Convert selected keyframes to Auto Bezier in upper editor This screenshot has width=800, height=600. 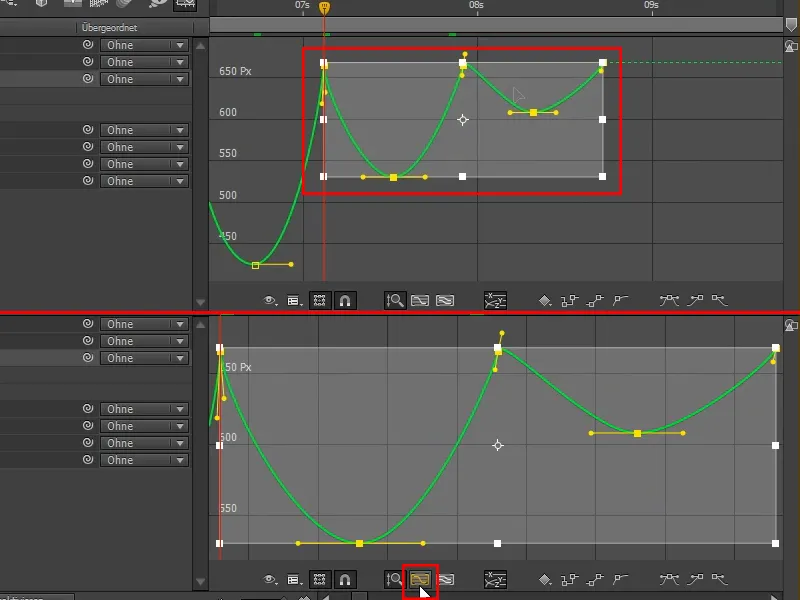(620, 301)
